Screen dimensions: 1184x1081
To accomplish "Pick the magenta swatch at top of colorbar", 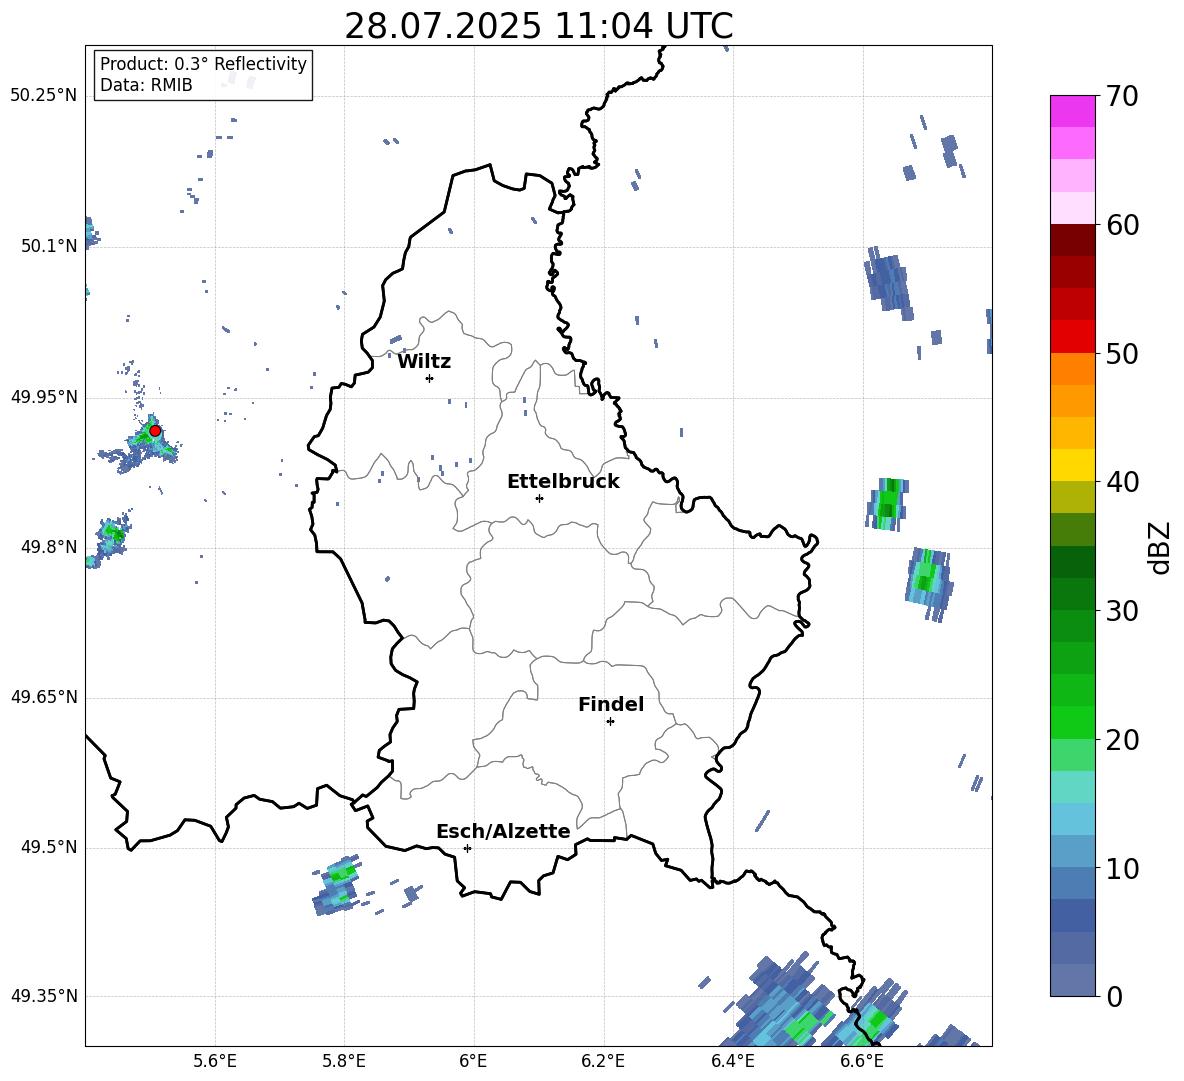I will coord(1072,111).
